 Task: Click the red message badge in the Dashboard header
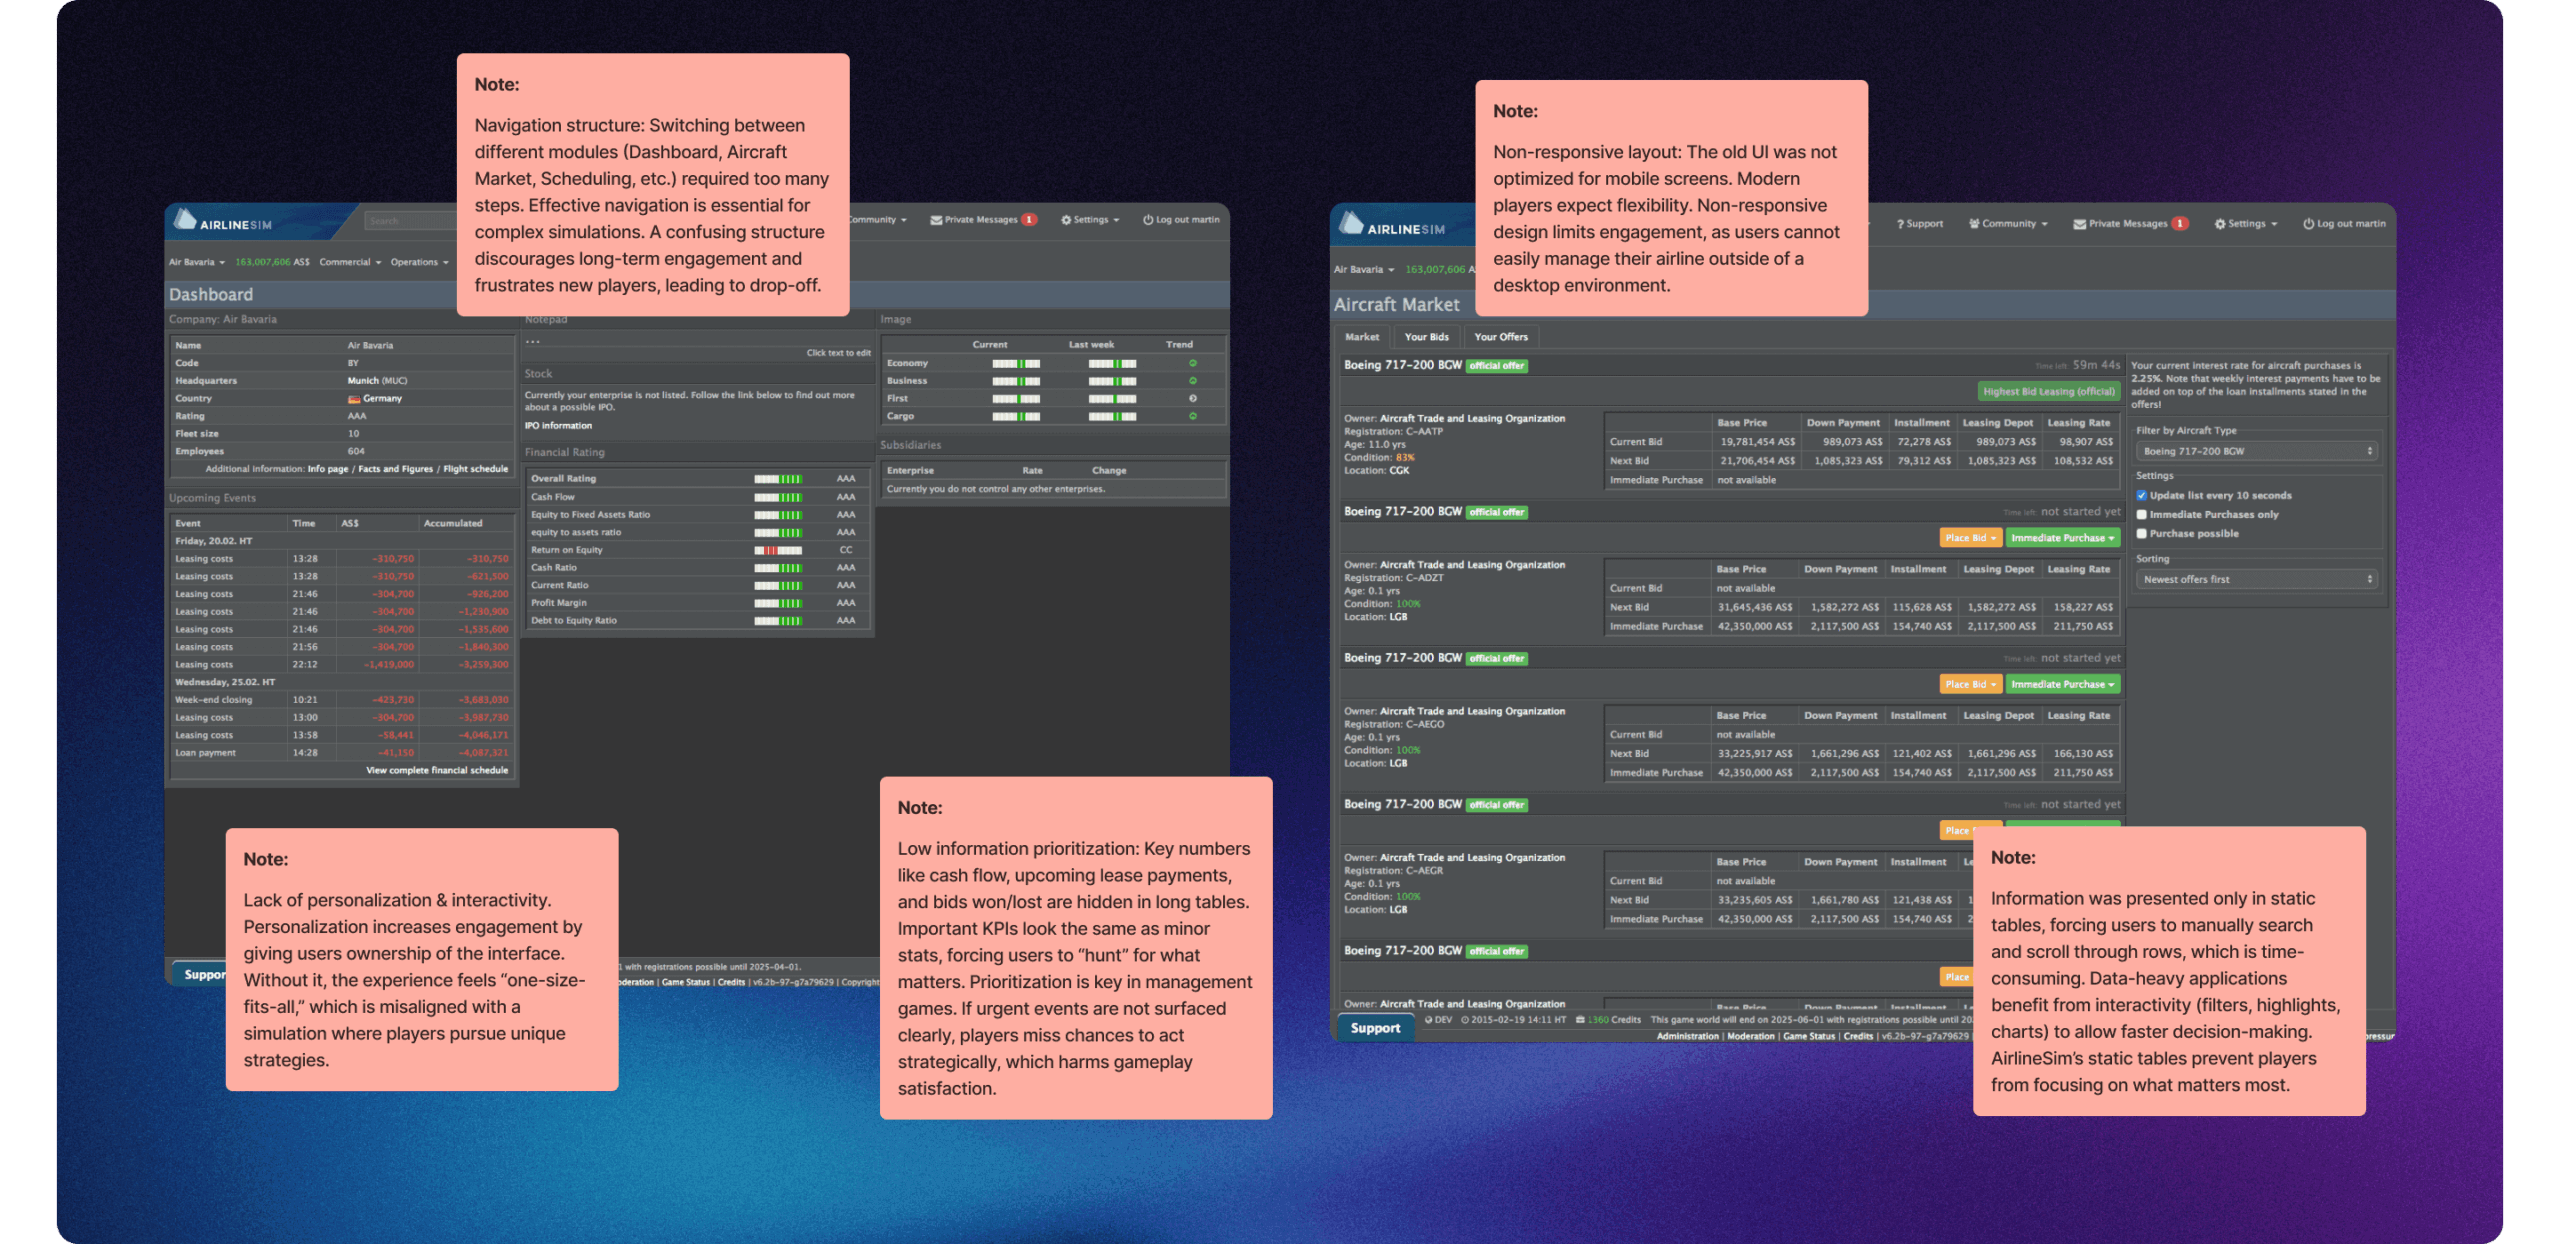(x=1029, y=220)
